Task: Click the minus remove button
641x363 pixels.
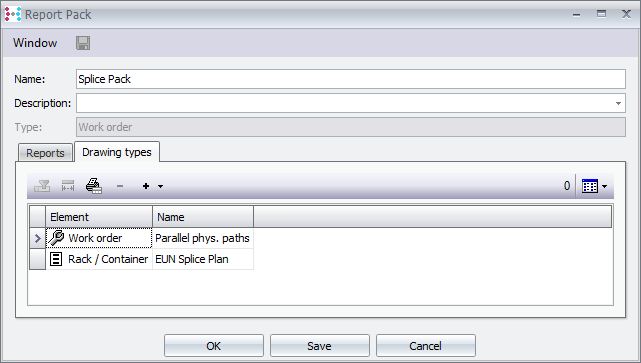Action: tap(120, 186)
